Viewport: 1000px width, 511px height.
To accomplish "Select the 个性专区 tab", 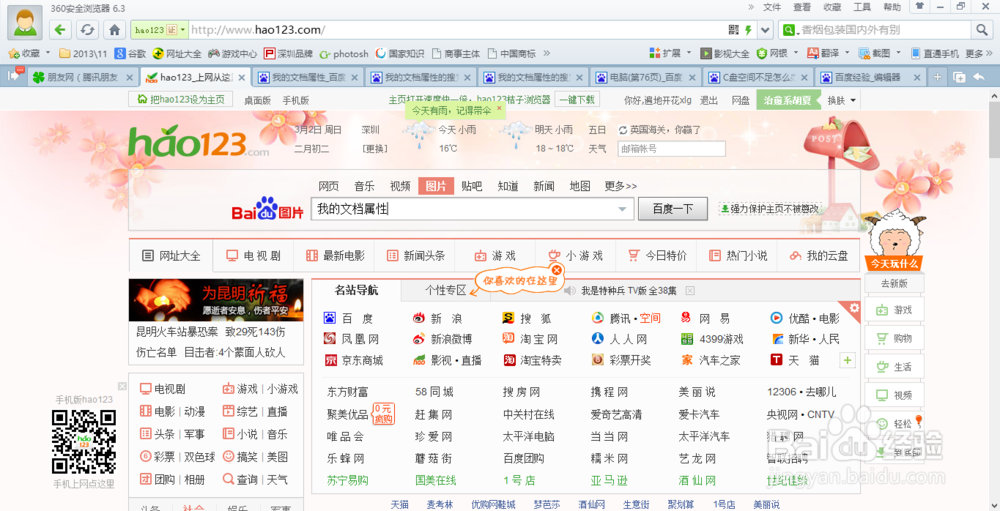I will click(x=445, y=290).
